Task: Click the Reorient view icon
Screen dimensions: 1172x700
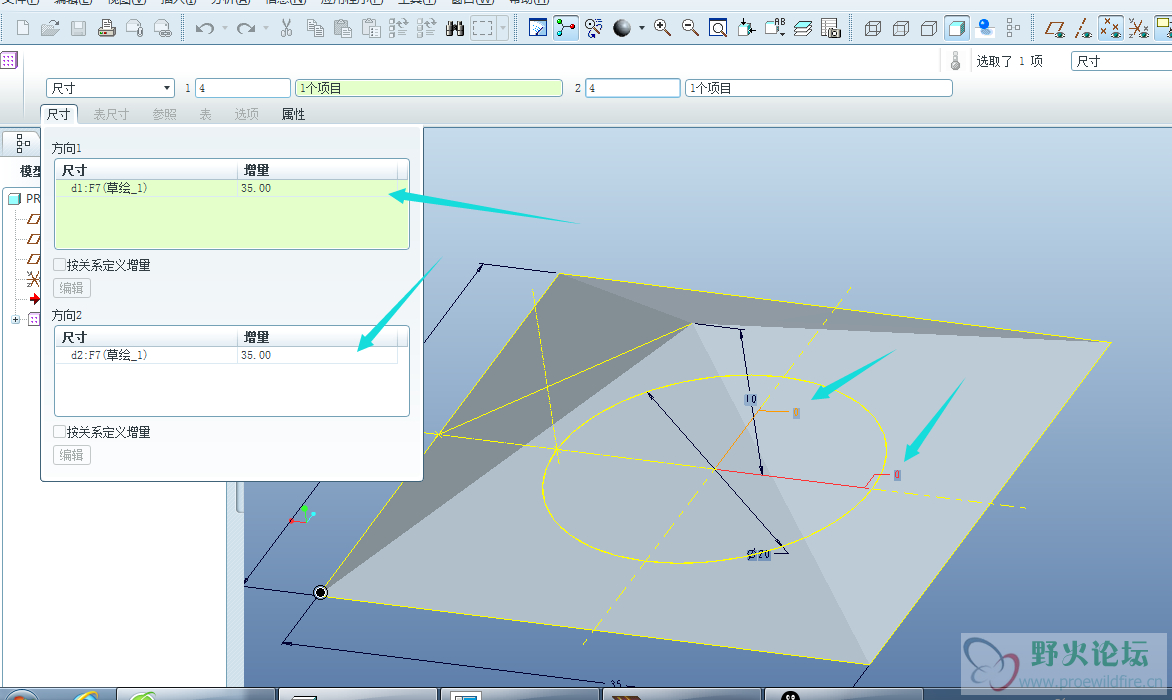Action: (746, 28)
